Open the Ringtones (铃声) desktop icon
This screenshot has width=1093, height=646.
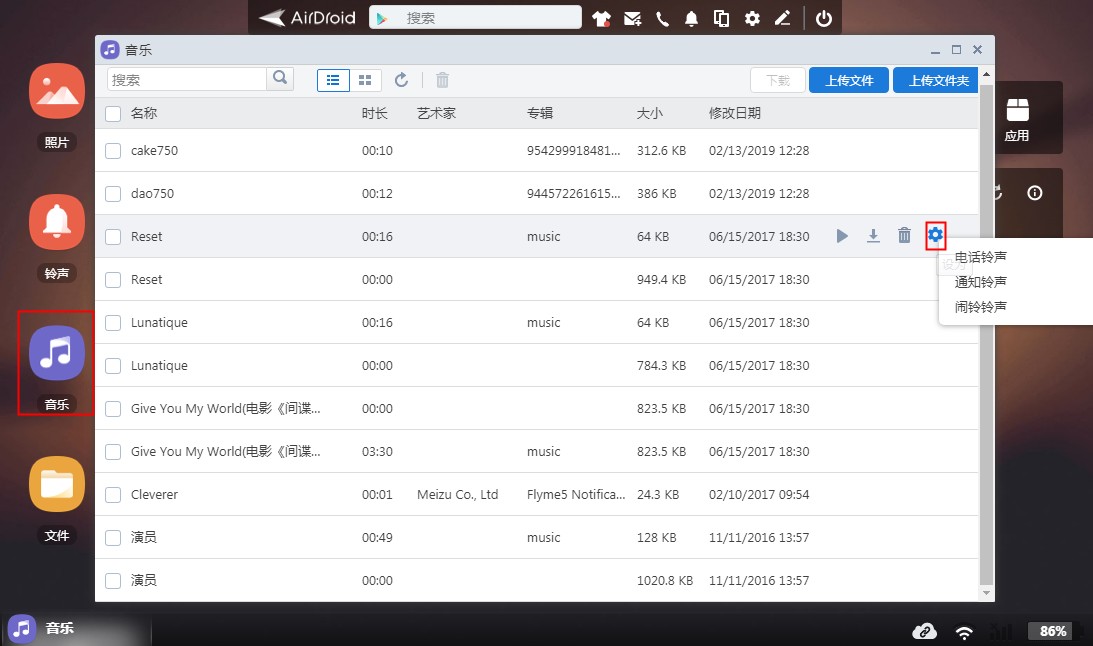(x=56, y=222)
